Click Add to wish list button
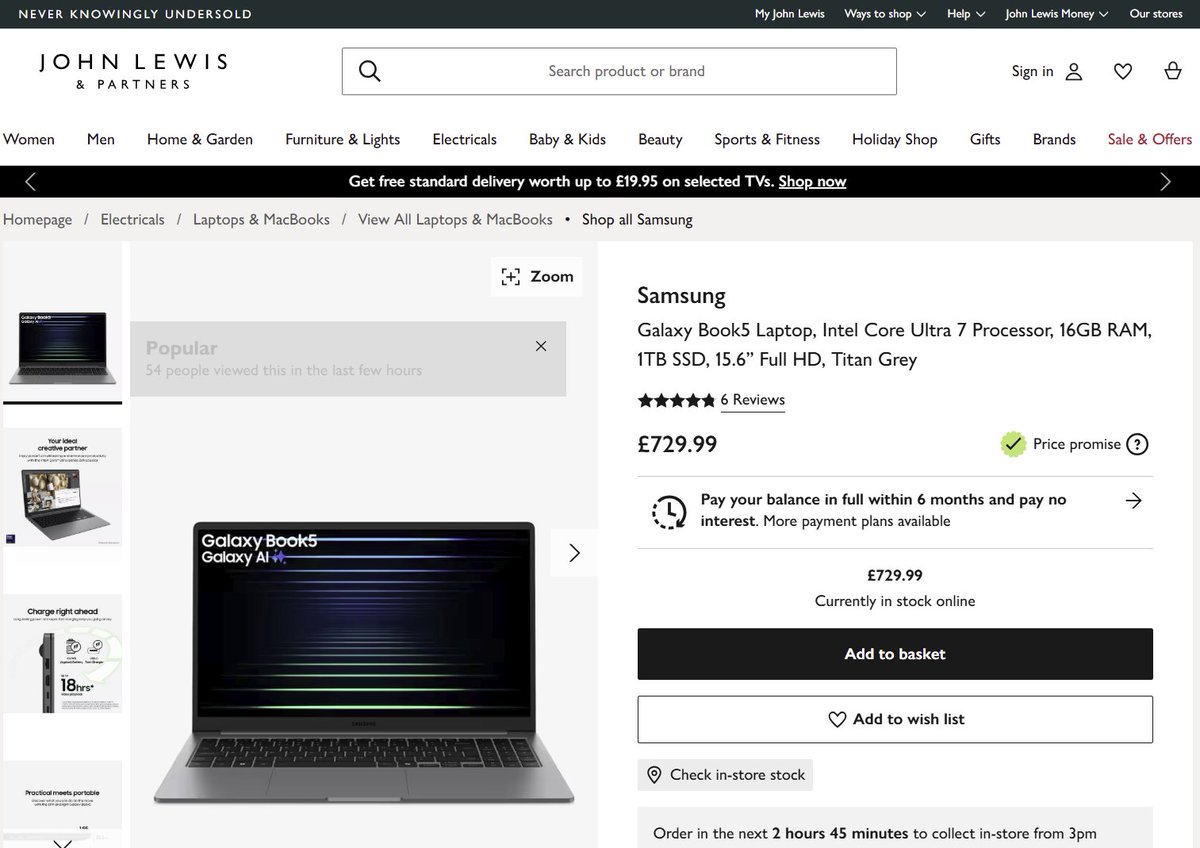 click(895, 719)
